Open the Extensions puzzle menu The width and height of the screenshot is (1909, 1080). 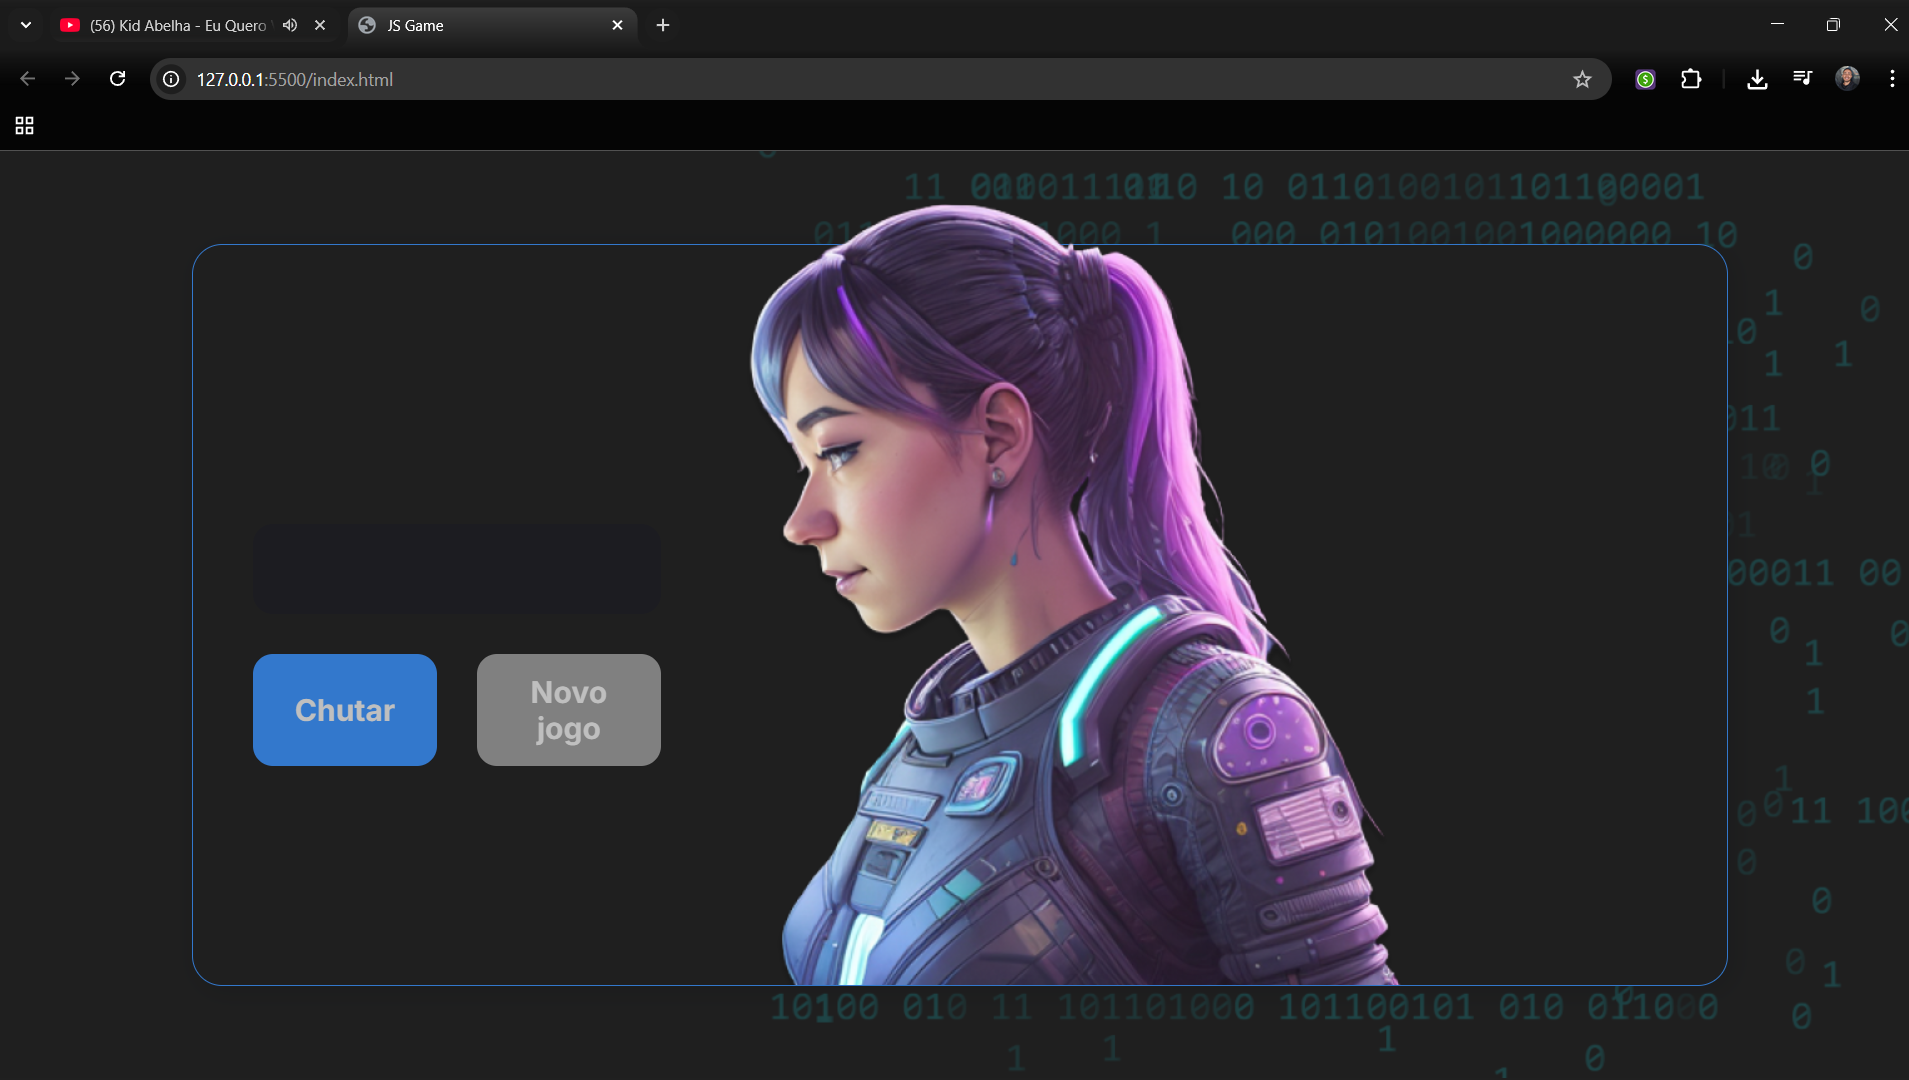click(1691, 79)
